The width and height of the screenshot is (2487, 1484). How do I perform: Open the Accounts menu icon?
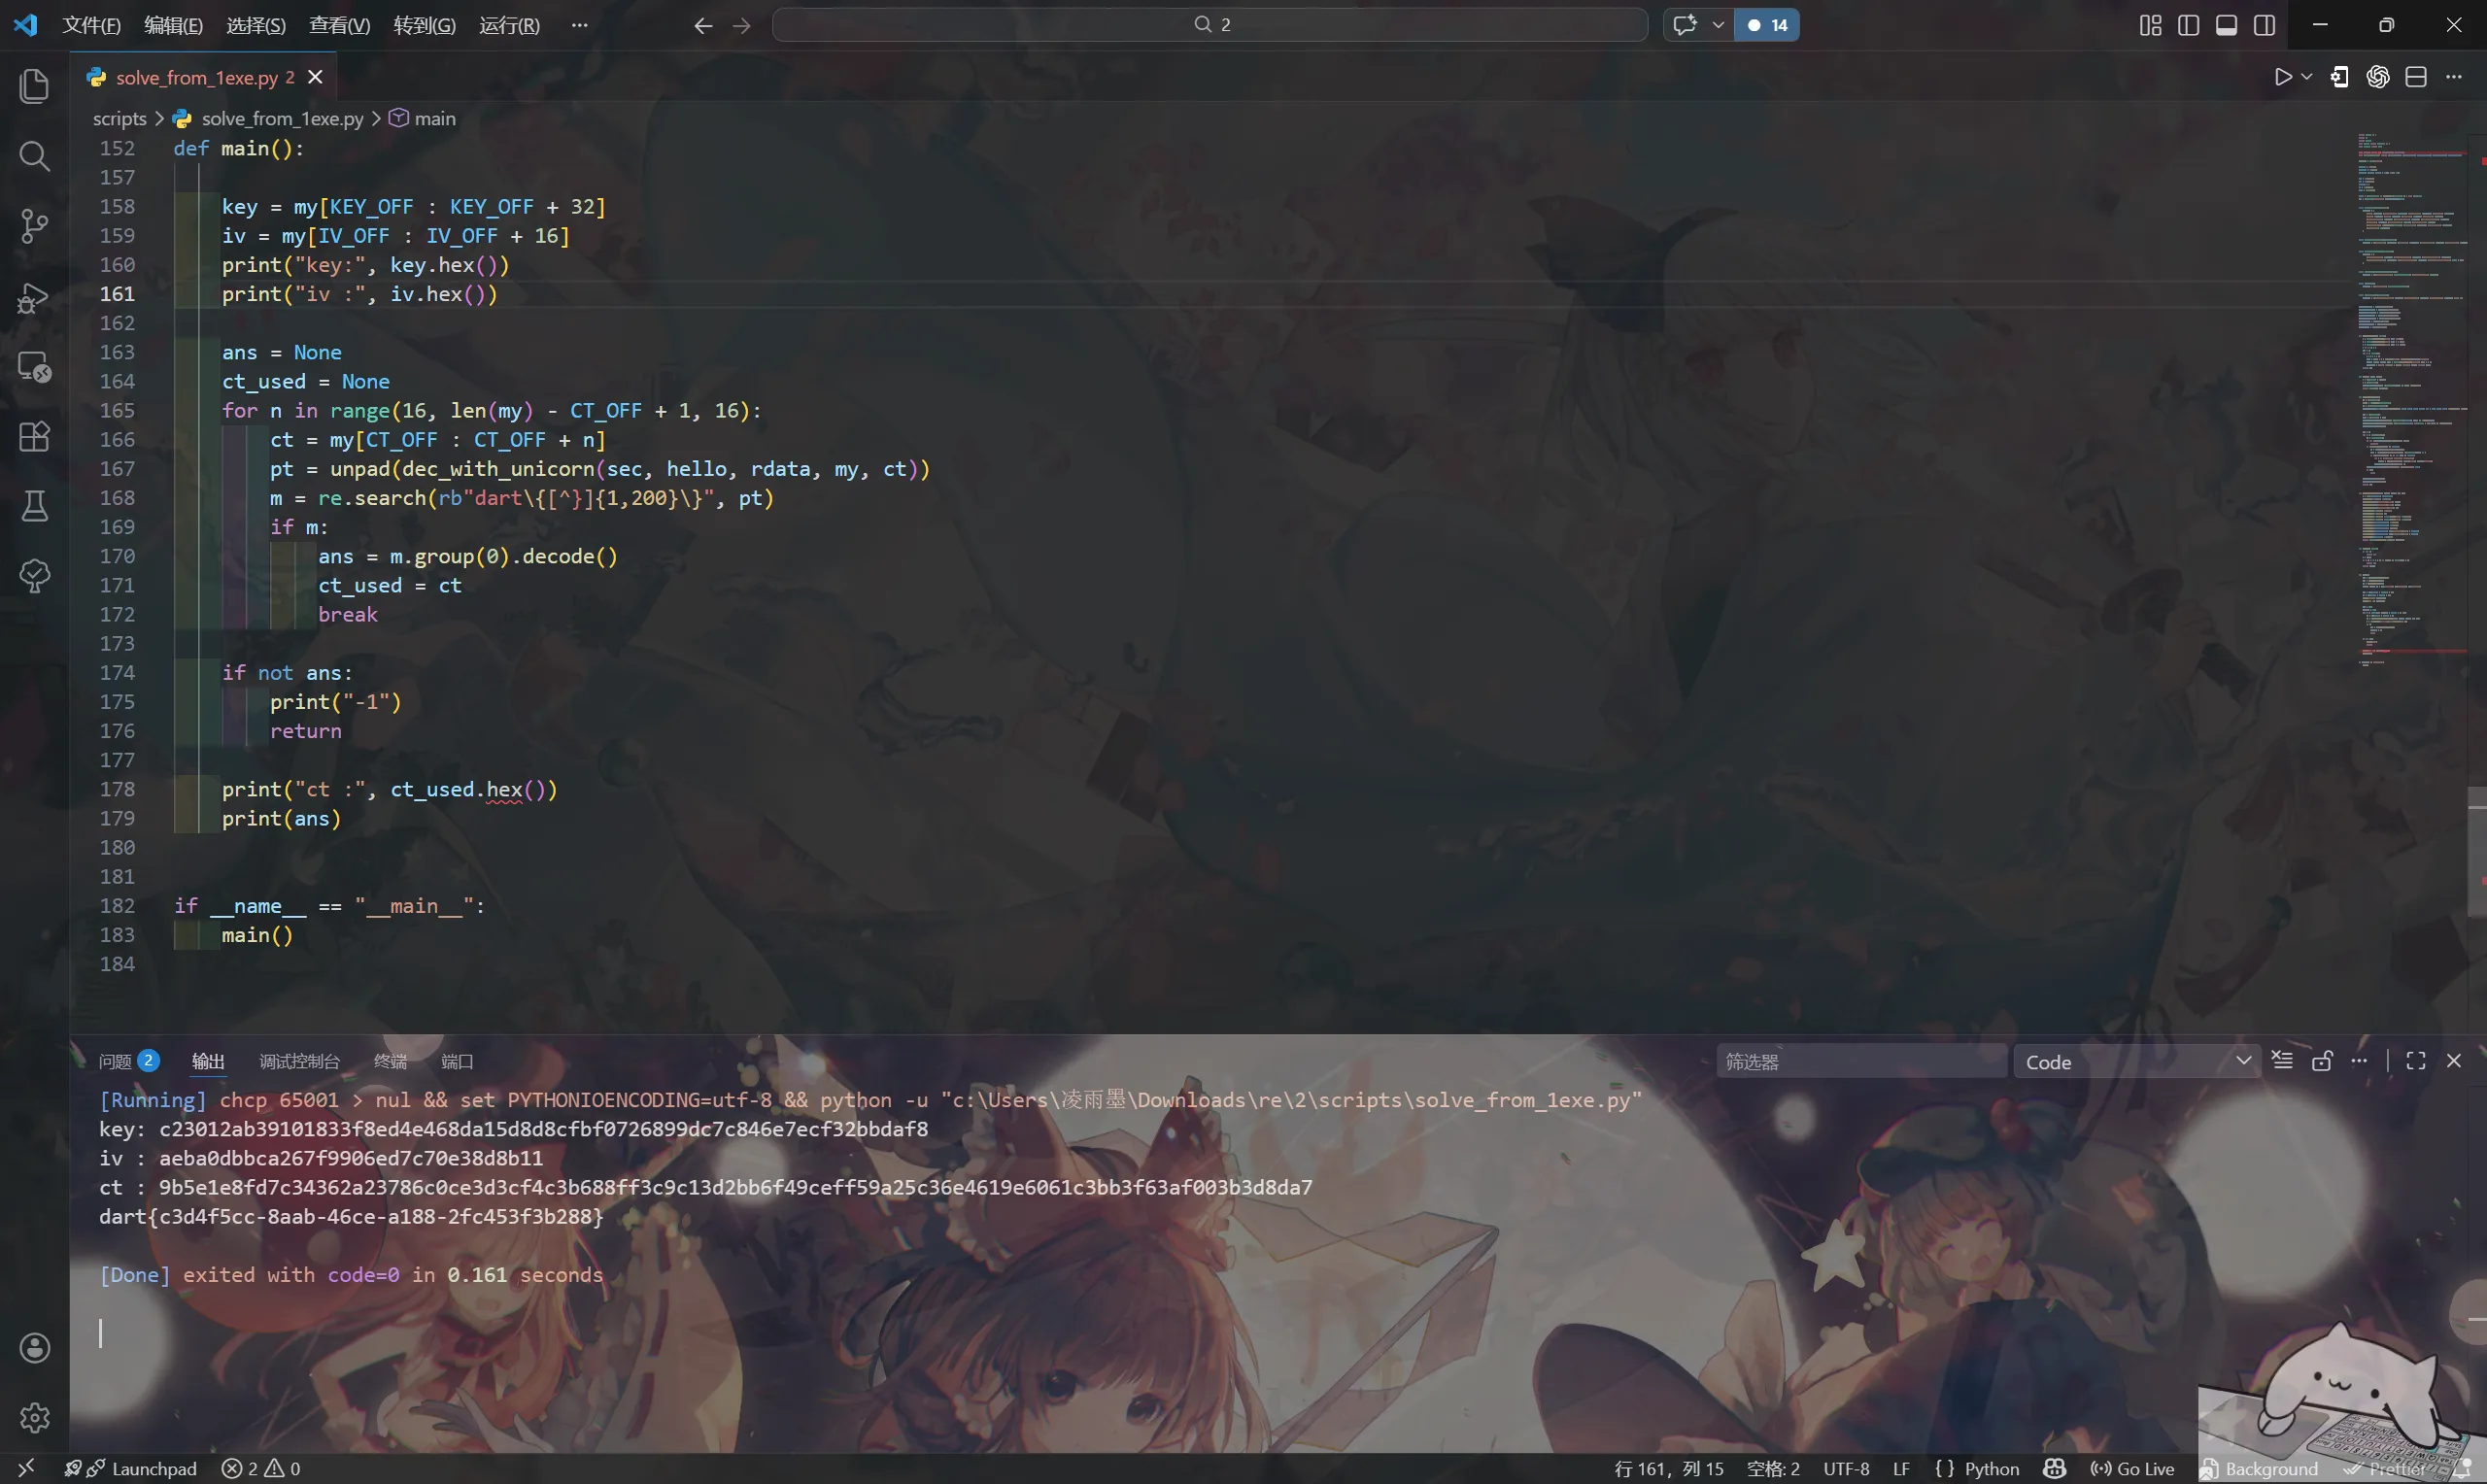pyautogui.click(x=34, y=1348)
